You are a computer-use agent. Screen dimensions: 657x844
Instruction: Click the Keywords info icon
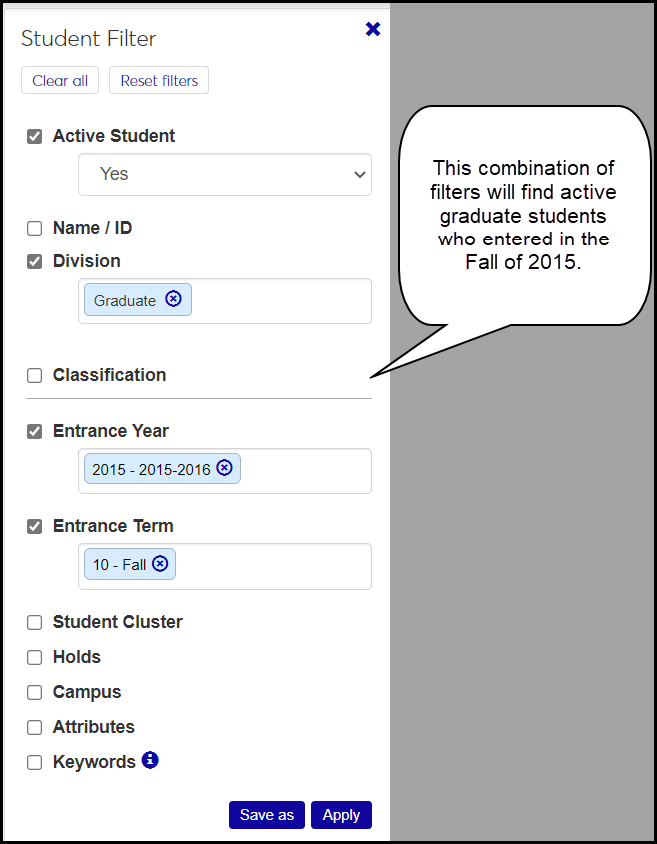pyautogui.click(x=150, y=760)
